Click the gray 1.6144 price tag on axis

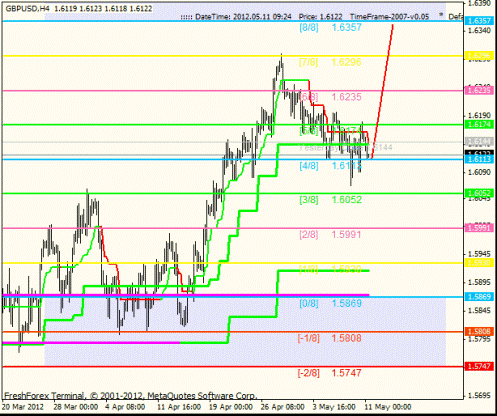click(x=479, y=142)
